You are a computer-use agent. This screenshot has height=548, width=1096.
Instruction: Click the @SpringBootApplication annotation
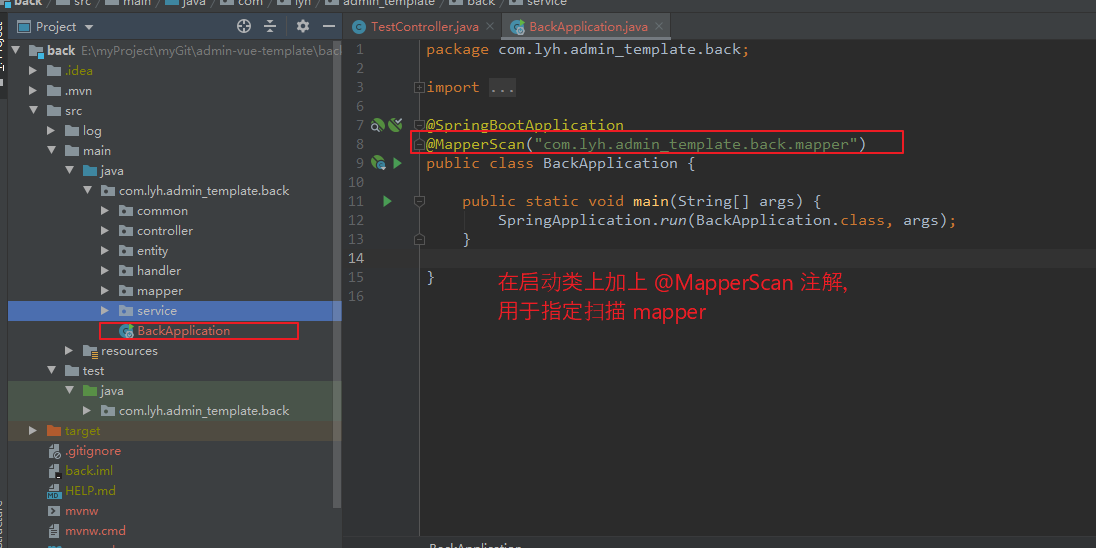[525, 125]
